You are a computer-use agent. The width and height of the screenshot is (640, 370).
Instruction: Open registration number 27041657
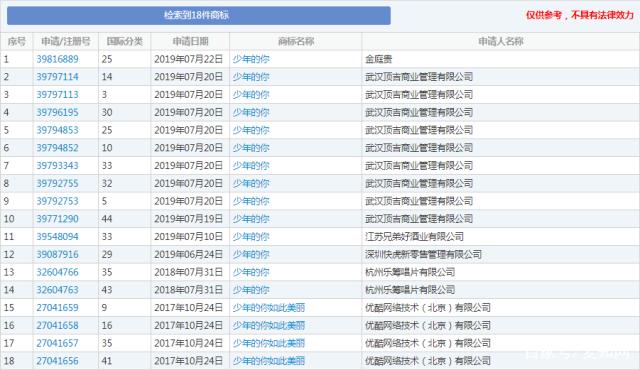[x=57, y=343]
